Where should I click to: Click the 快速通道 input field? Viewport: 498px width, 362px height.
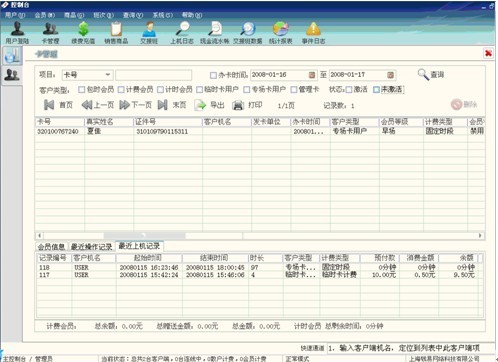pyautogui.click(x=410, y=348)
